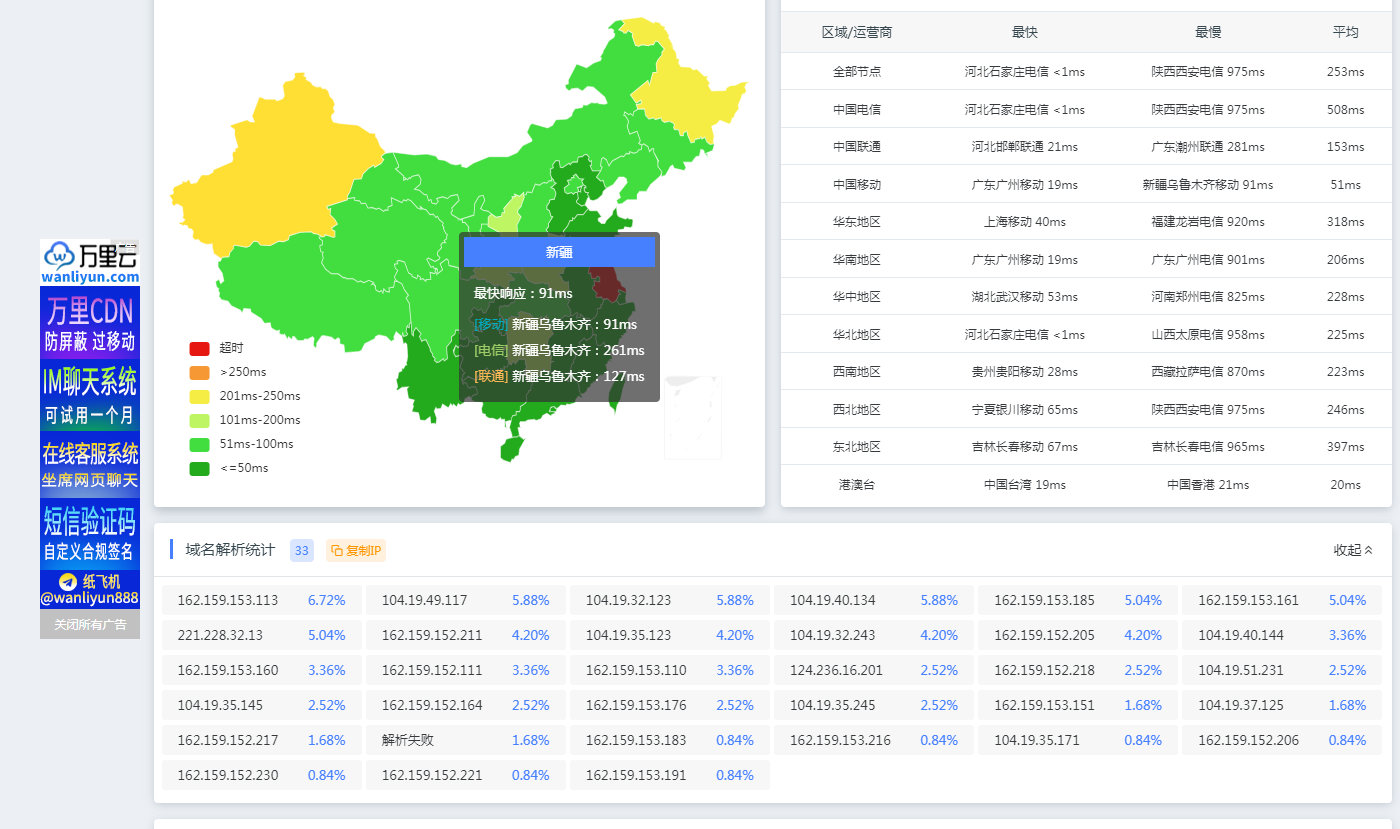Collapse the domain resolution statistics panel
The image size is (1400, 829).
pyautogui.click(x=1353, y=550)
